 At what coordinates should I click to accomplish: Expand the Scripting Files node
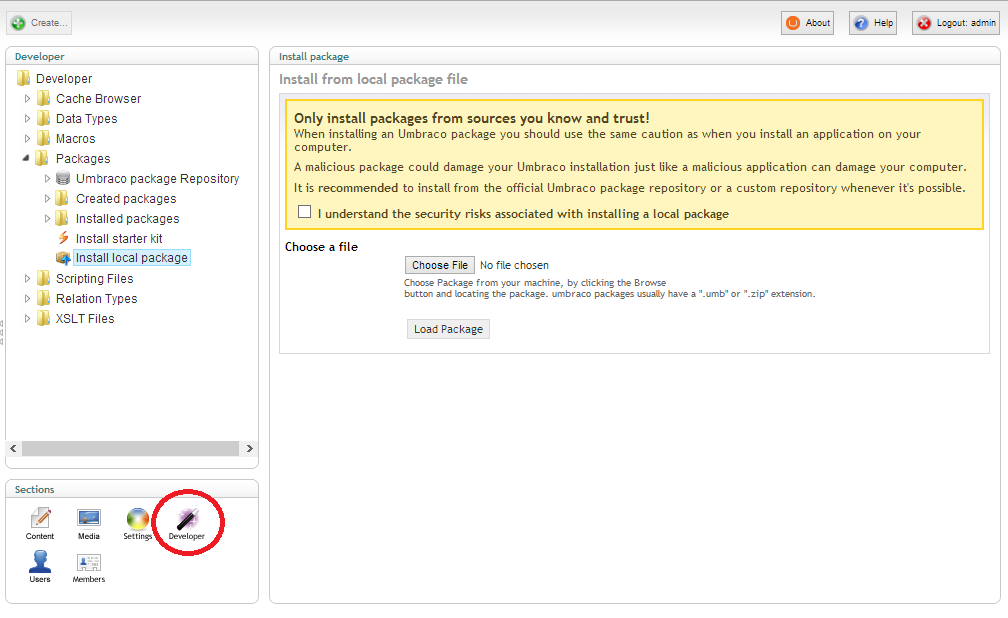tap(27, 278)
